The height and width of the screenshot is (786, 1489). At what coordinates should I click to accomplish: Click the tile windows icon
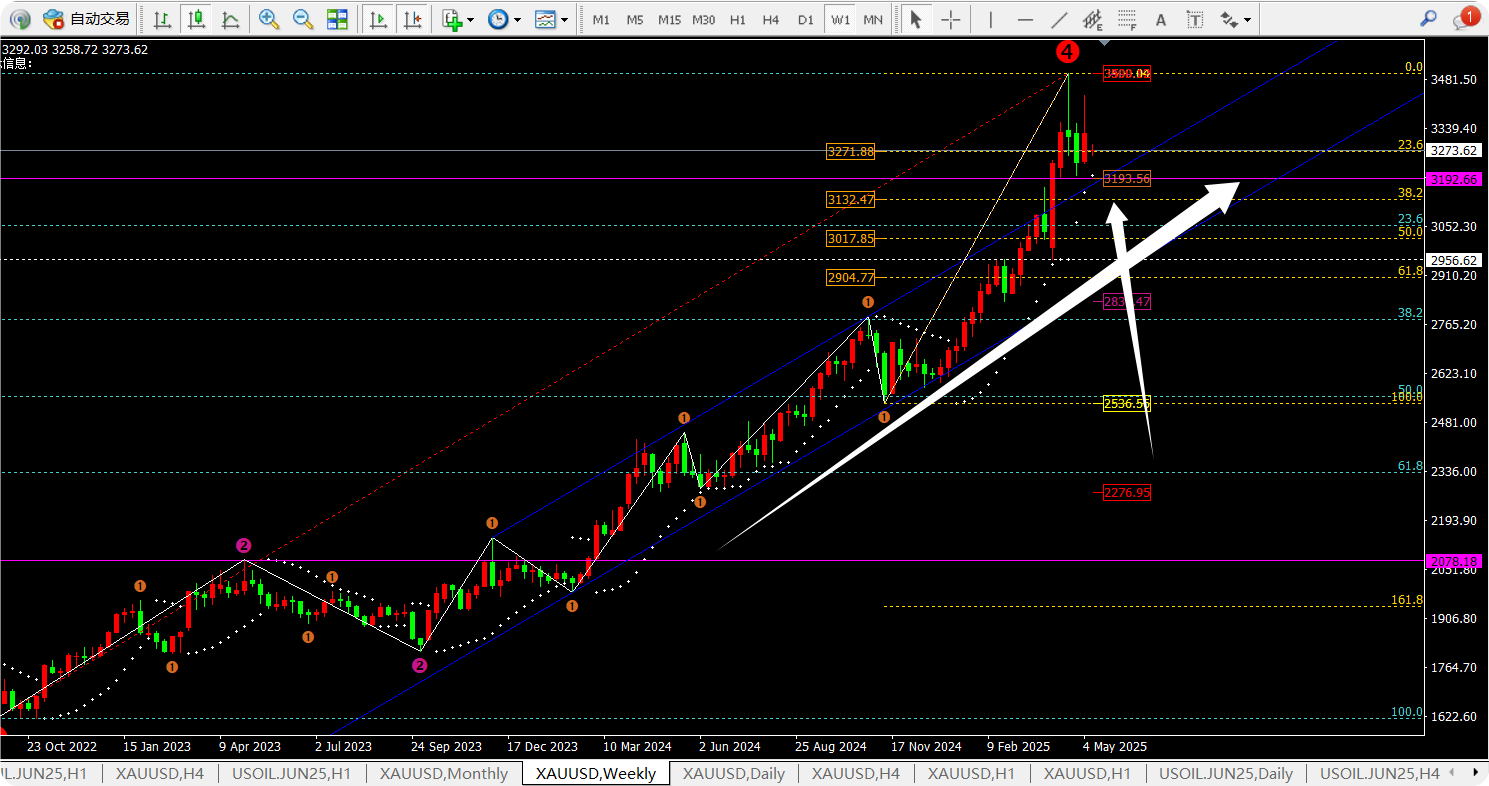(338, 19)
